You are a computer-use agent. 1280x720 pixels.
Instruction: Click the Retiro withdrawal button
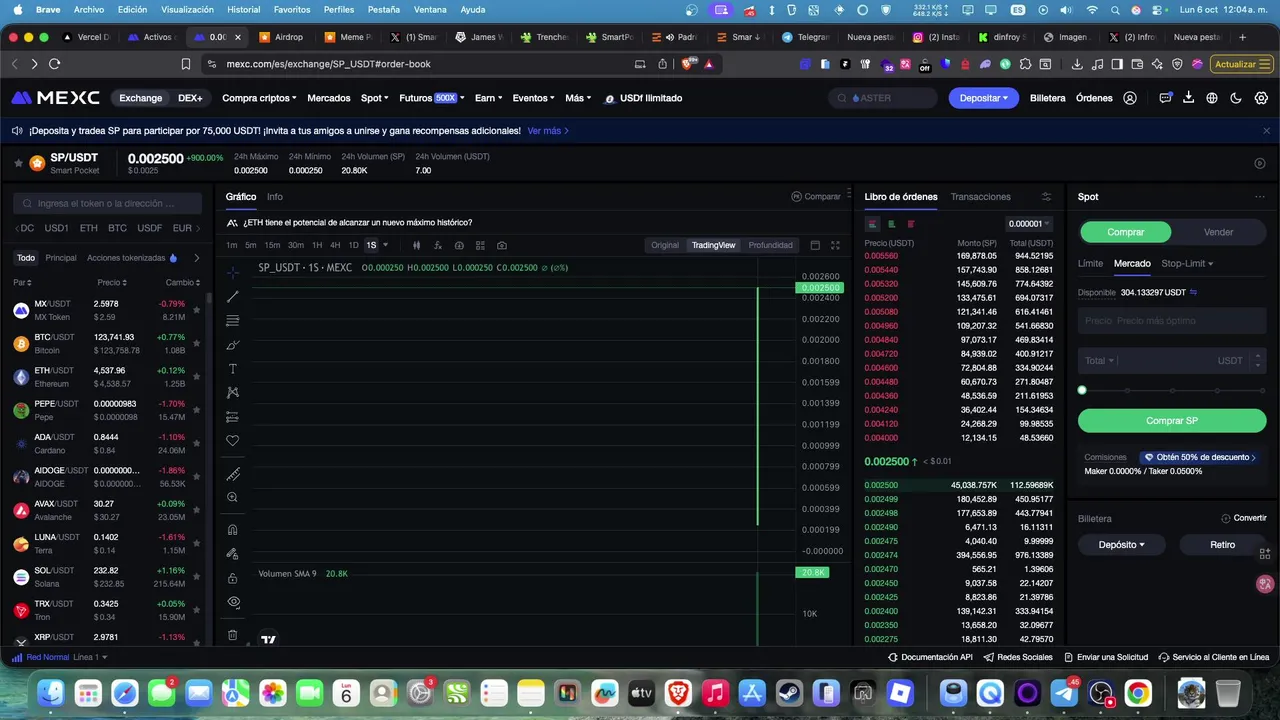(x=1223, y=545)
